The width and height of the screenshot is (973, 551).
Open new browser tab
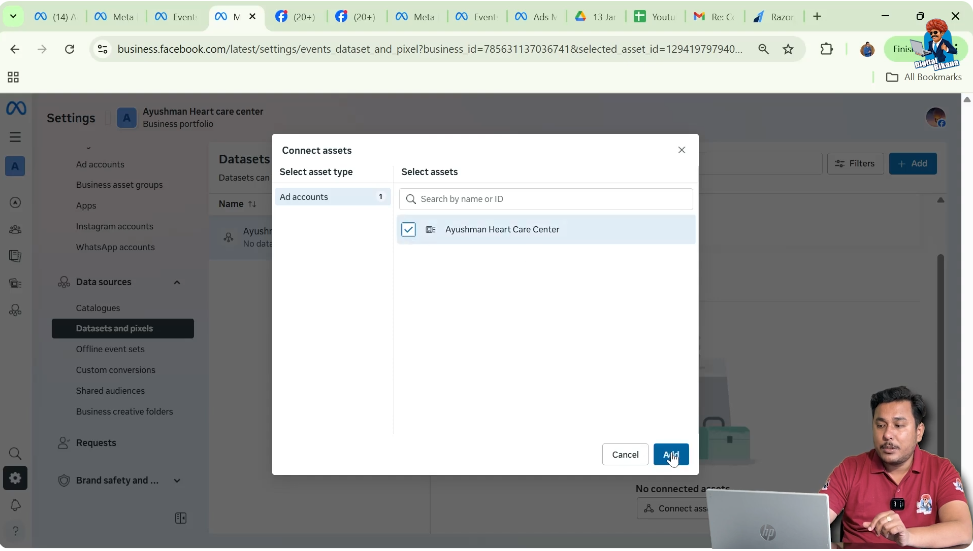coord(817,17)
